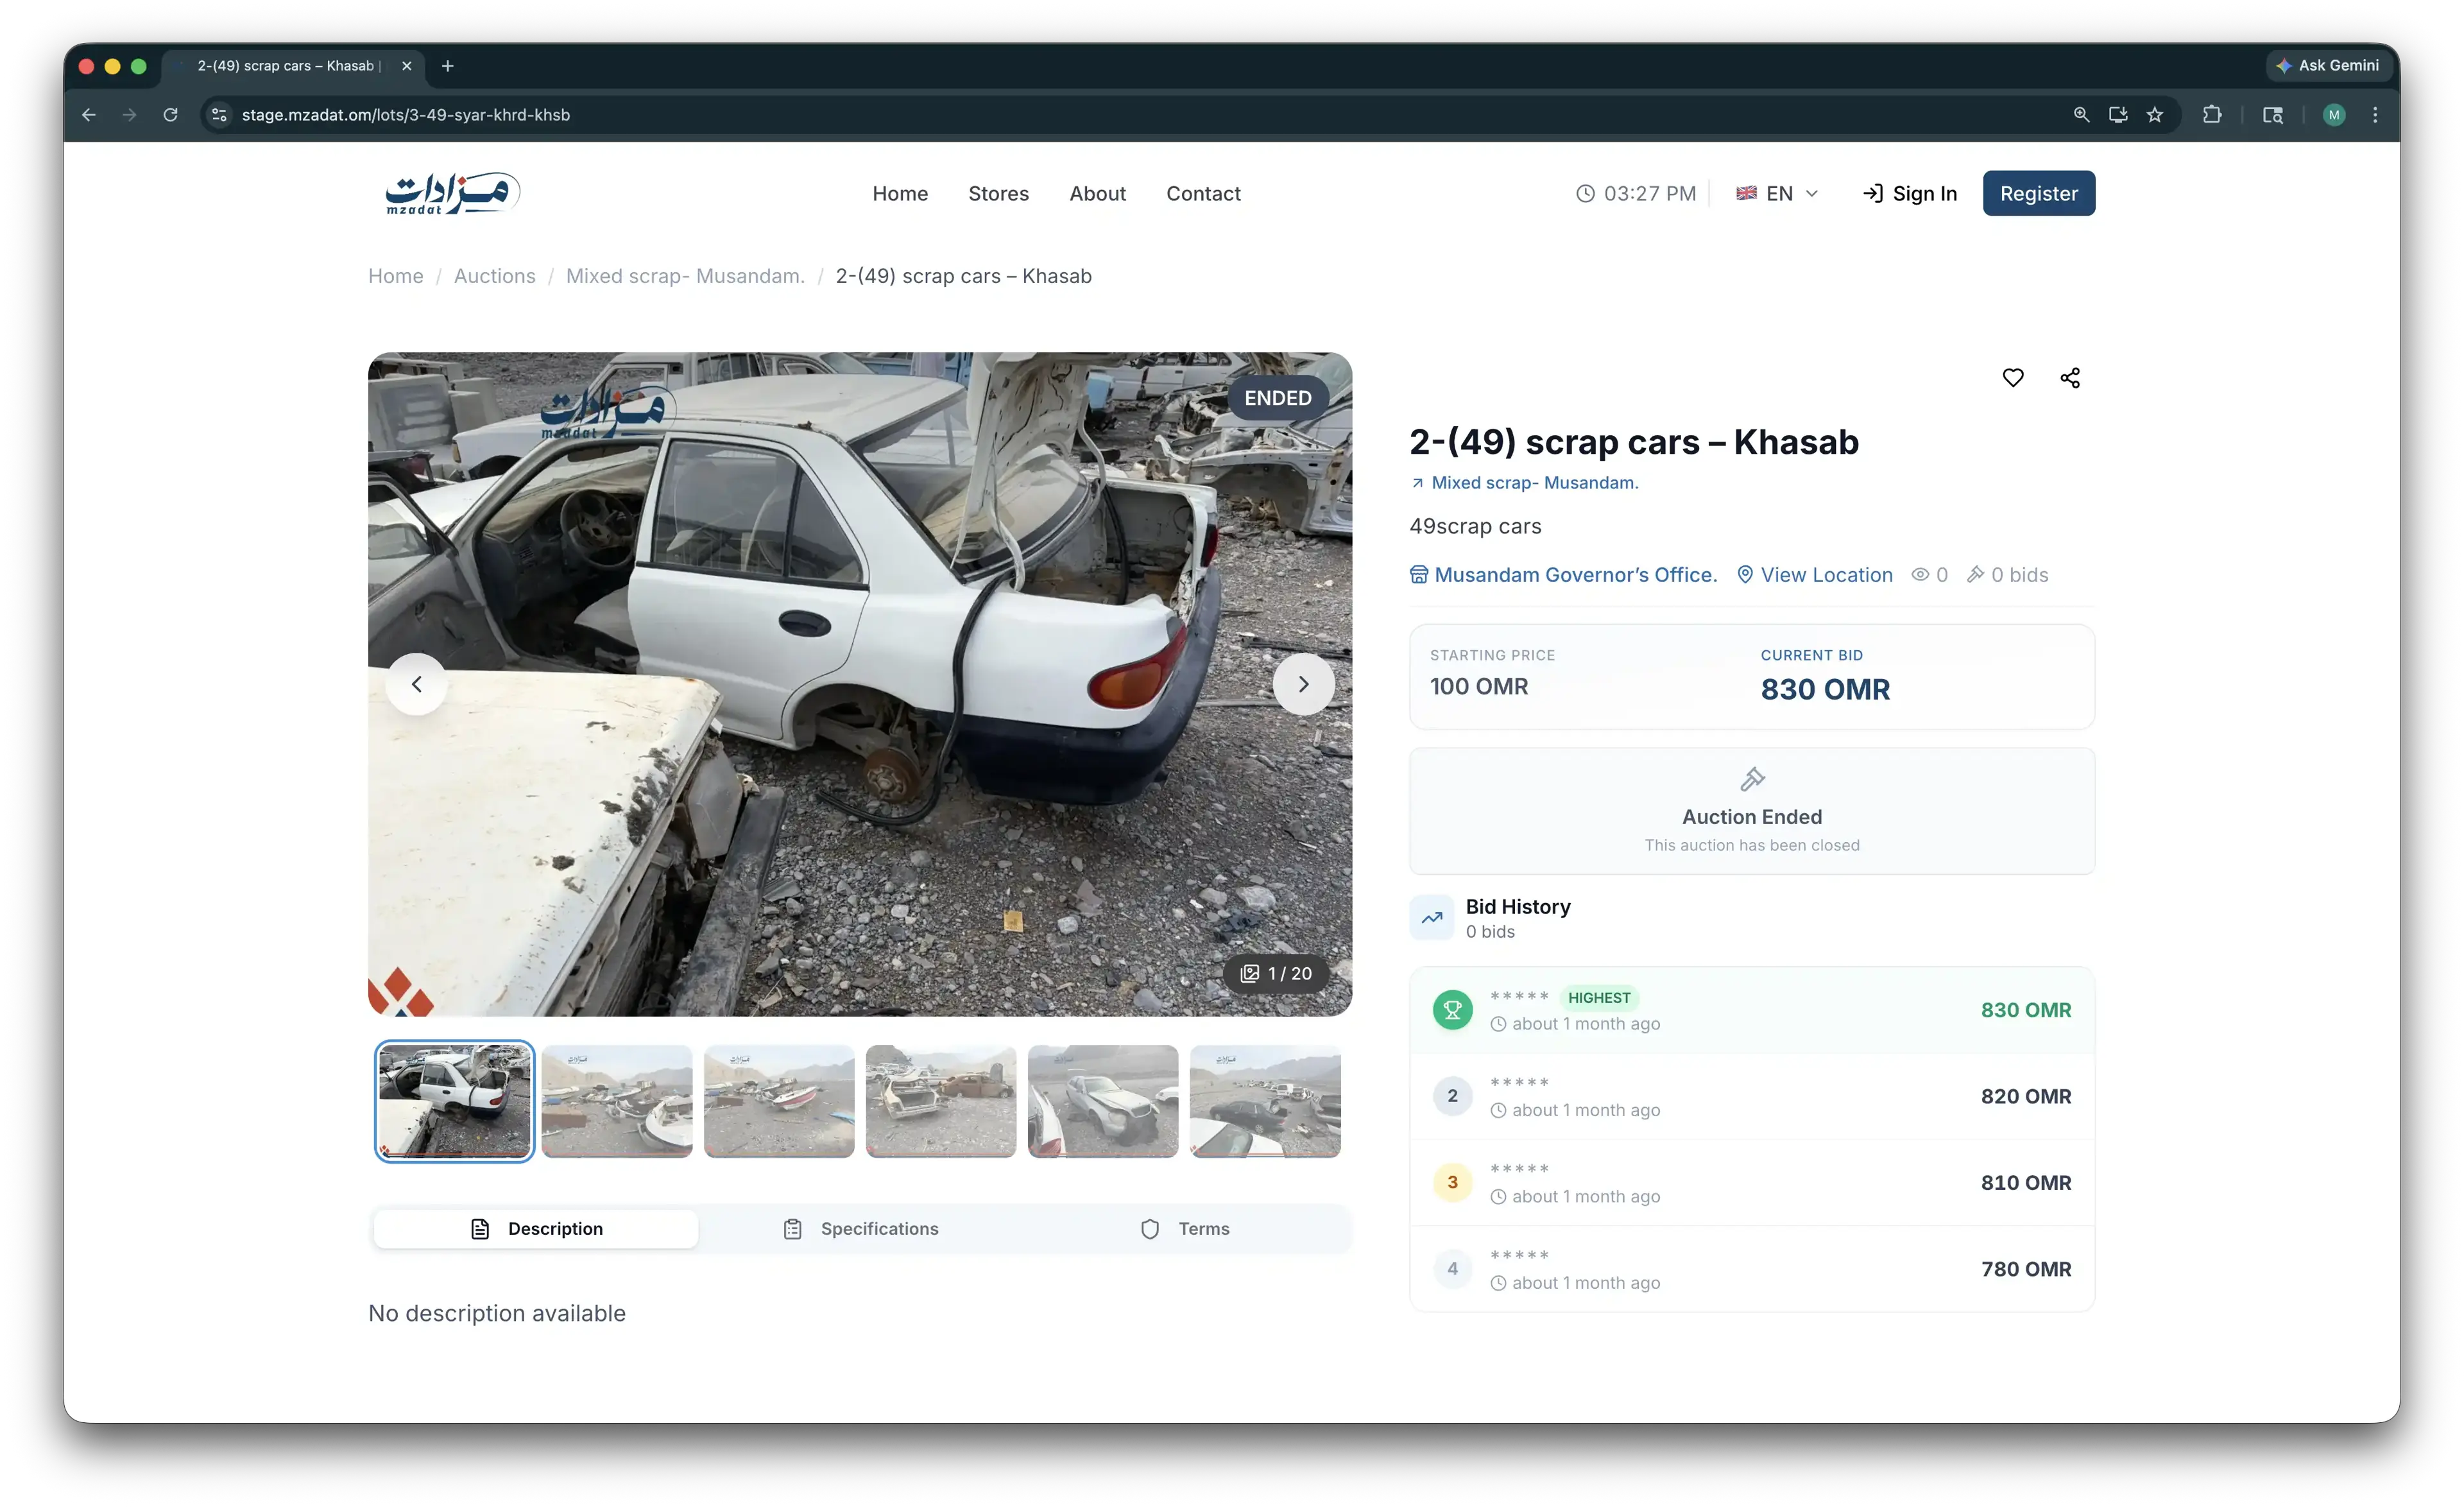Open the Terms tab
The width and height of the screenshot is (2464, 1507).
click(x=1185, y=1228)
